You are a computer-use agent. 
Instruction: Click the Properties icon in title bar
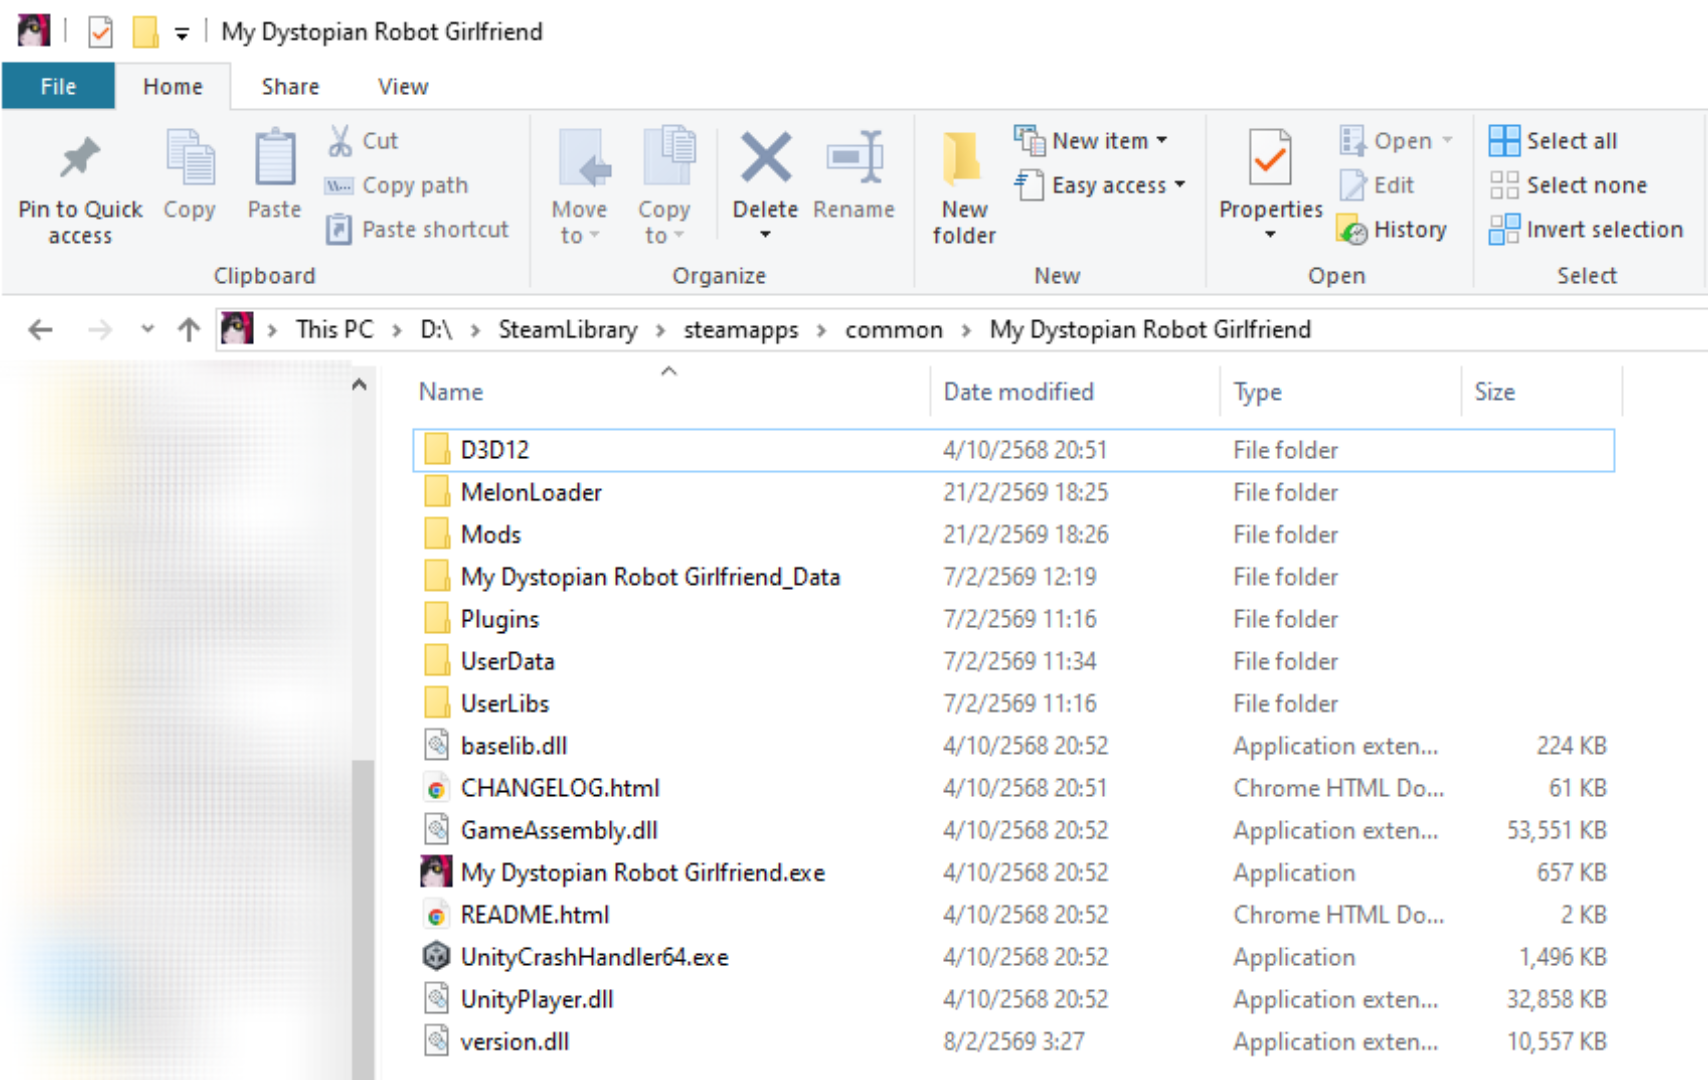point(100,32)
